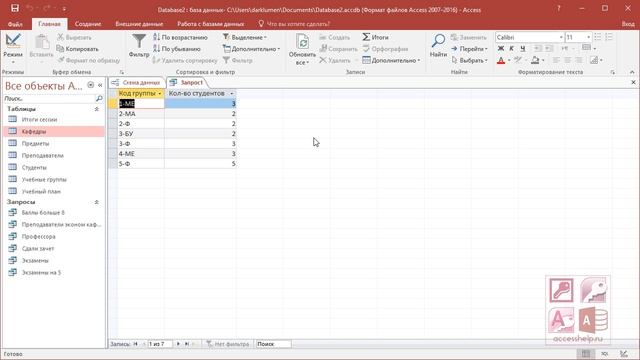Image resolution: width=640 pixels, height=360 pixels.
Task: Open Calibri font name combo box
Action: [x=529, y=38]
